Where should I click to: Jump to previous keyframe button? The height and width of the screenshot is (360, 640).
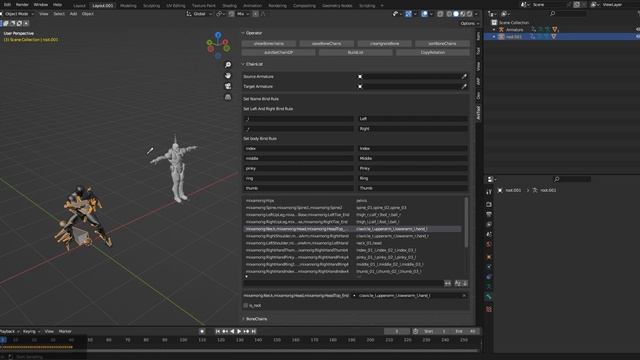(225, 331)
